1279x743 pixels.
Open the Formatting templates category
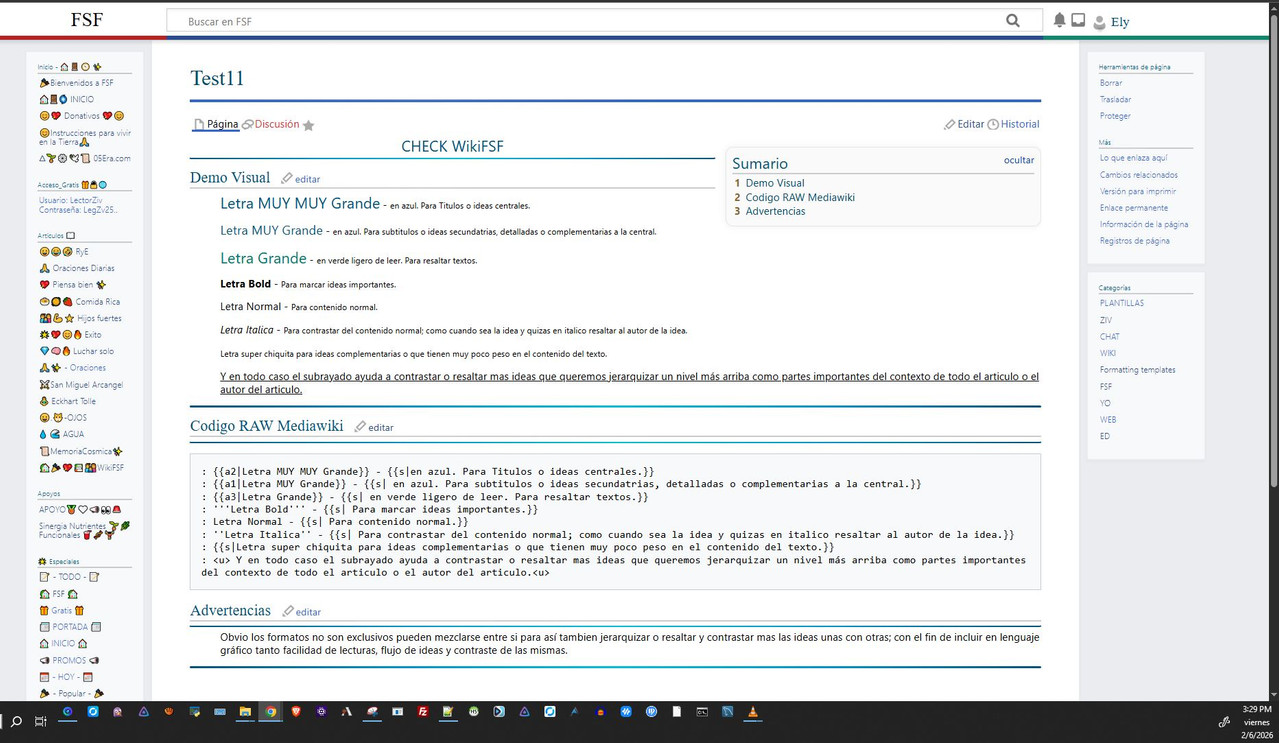1138,370
